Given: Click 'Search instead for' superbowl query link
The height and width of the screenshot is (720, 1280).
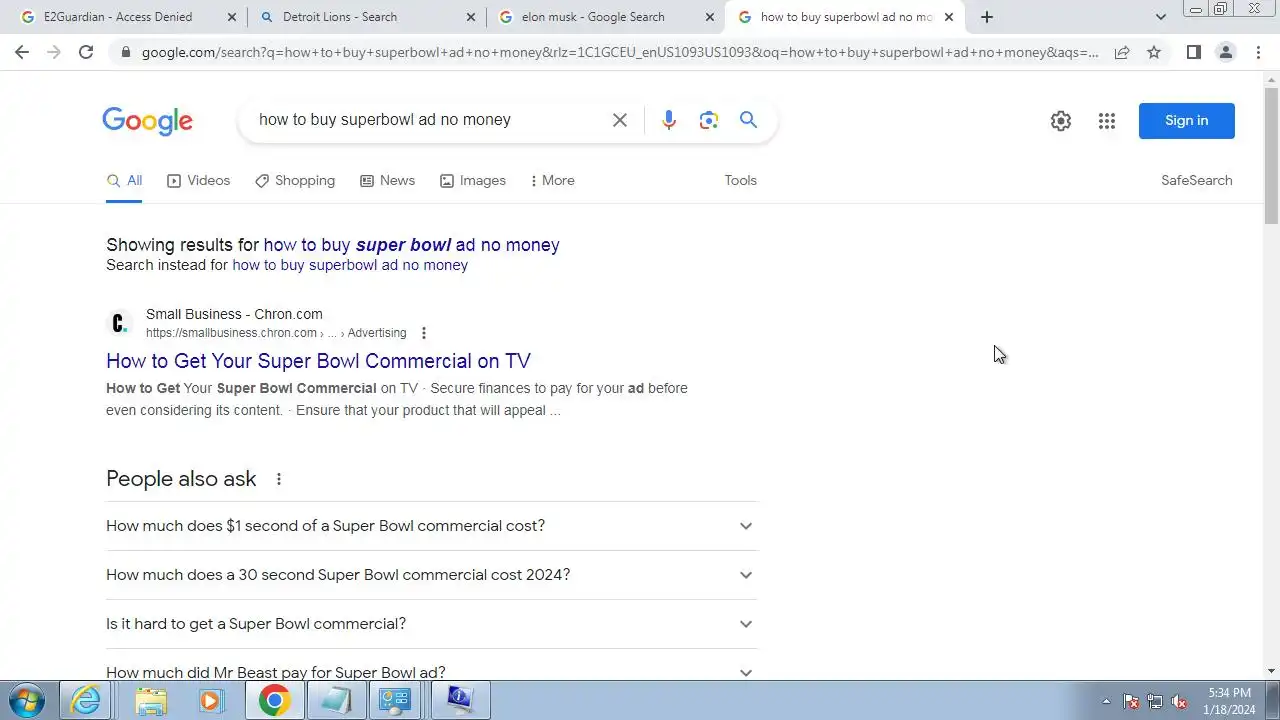Looking at the screenshot, I should (x=350, y=265).
